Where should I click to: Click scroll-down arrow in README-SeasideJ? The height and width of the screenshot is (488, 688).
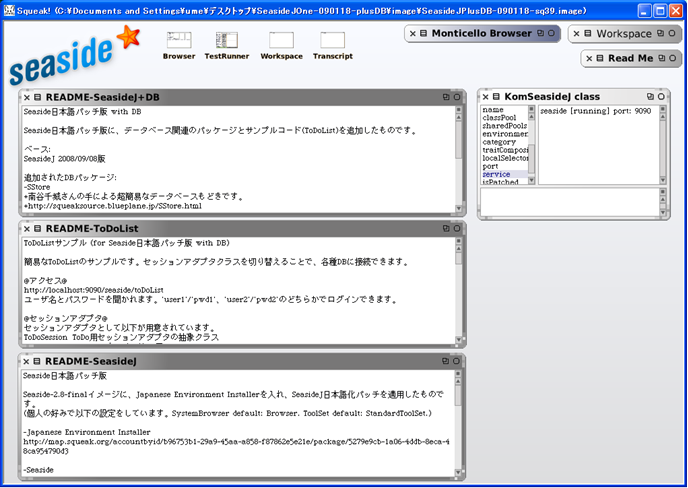[459, 473]
